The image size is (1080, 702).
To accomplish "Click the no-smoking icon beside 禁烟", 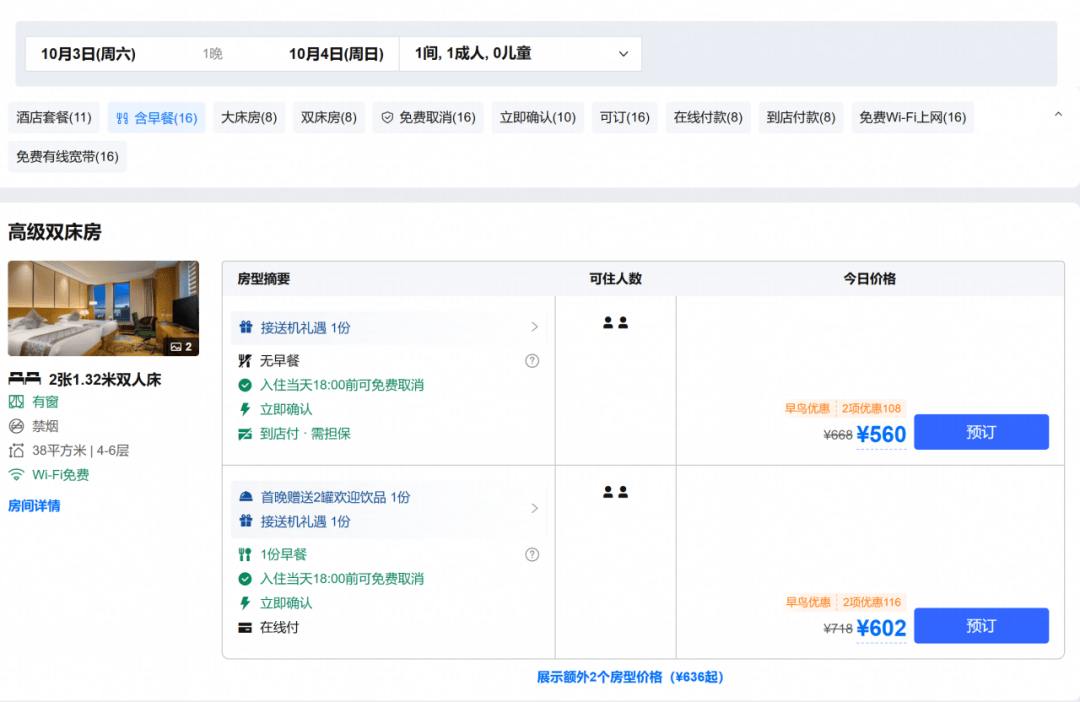I will [16, 426].
